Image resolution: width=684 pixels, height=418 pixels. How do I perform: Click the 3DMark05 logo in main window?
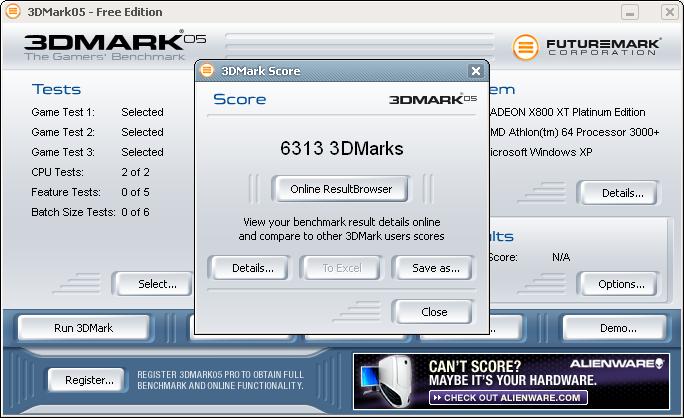pos(115,46)
